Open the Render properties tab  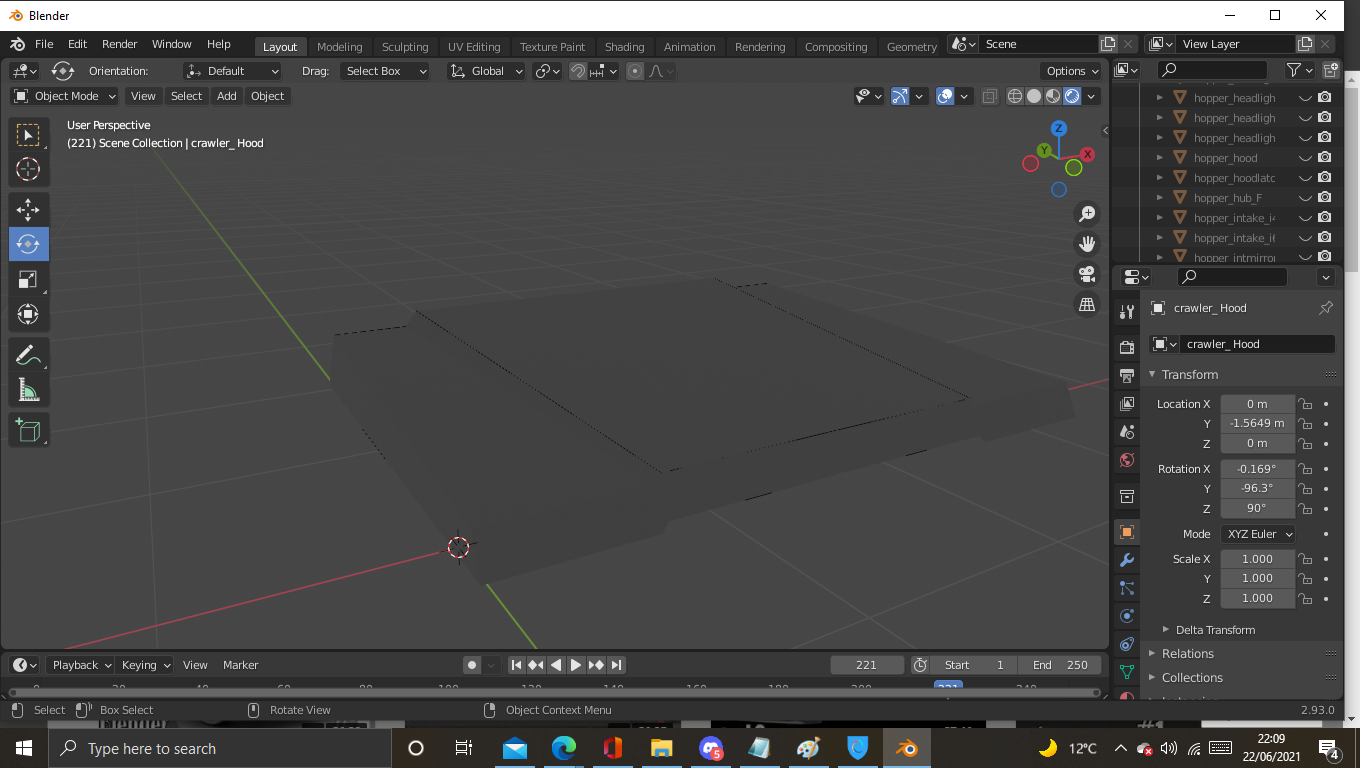coord(1127,347)
